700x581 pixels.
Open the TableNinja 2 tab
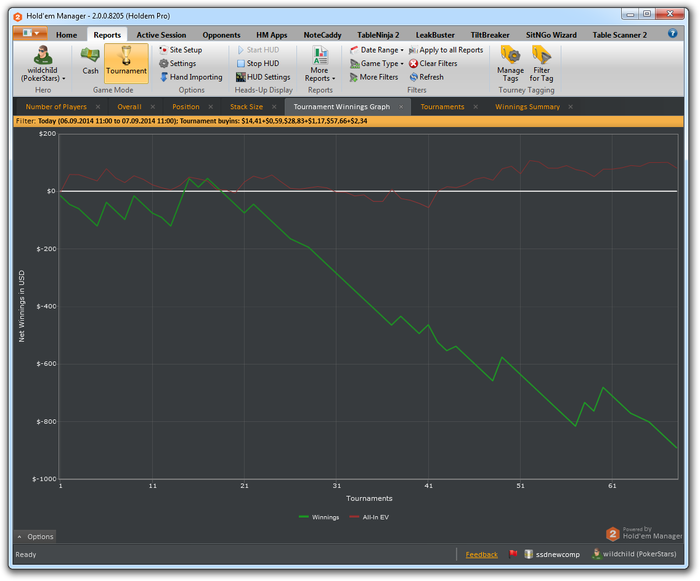tap(378, 35)
